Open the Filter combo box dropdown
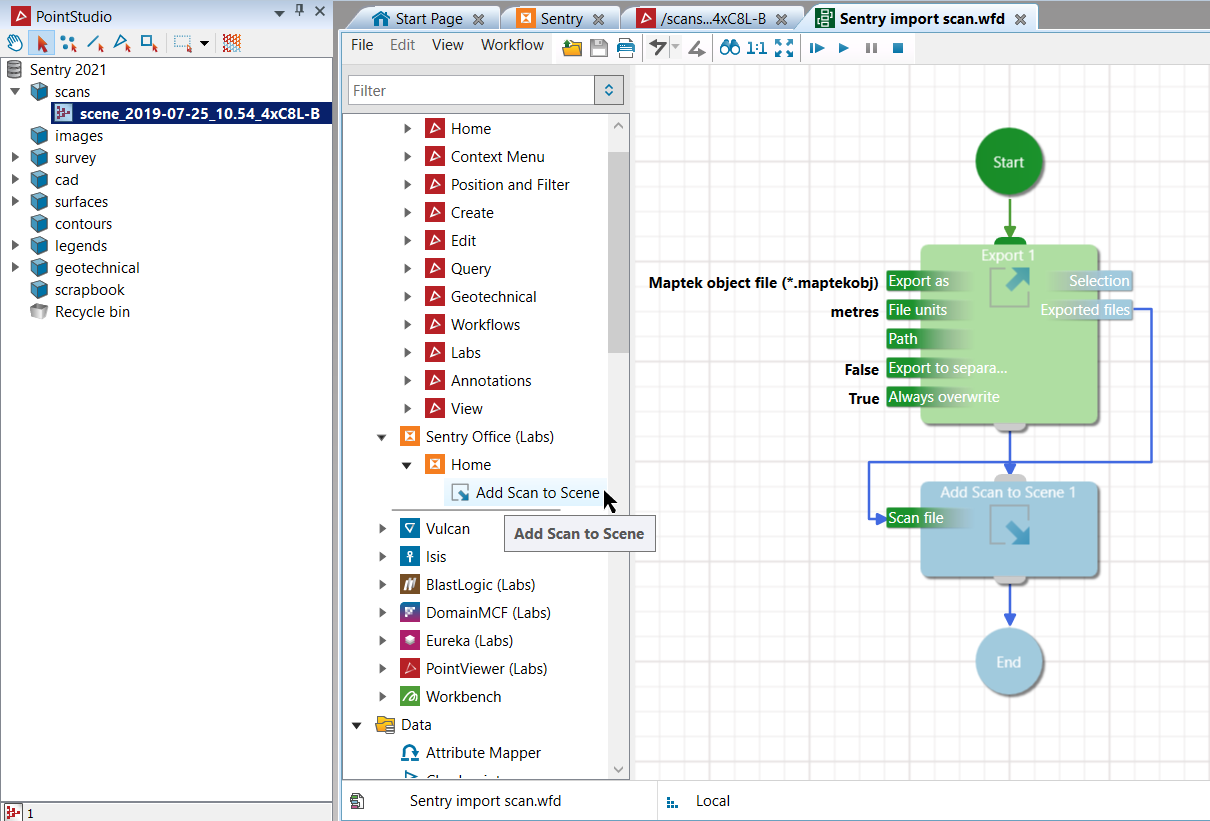The height and width of the screenshot is (821, 1210). [x=608, y=90]
